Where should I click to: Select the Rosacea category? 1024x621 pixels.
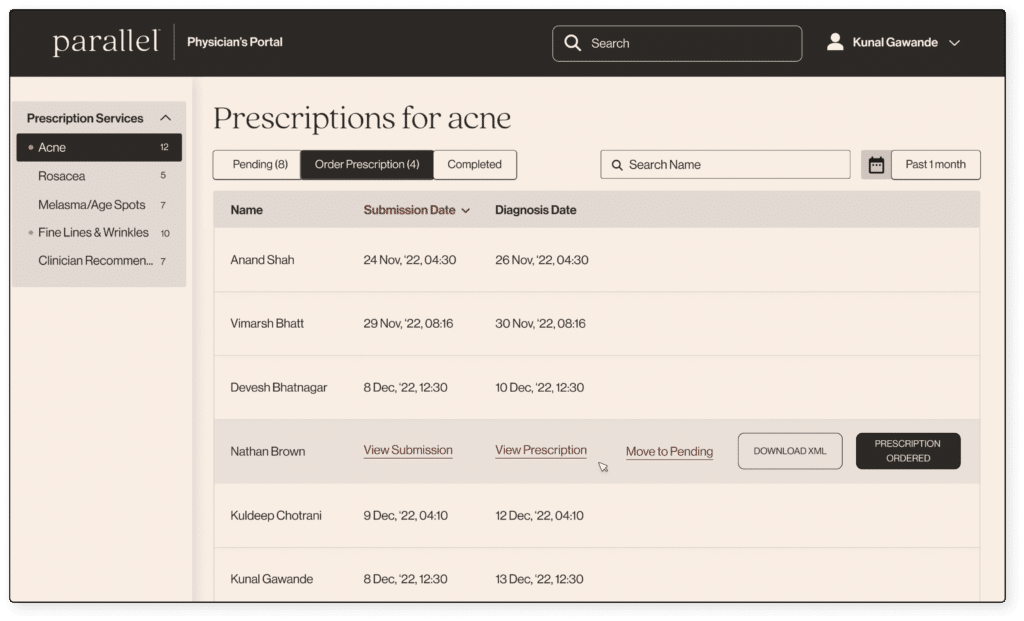click(x=61, y=176)
